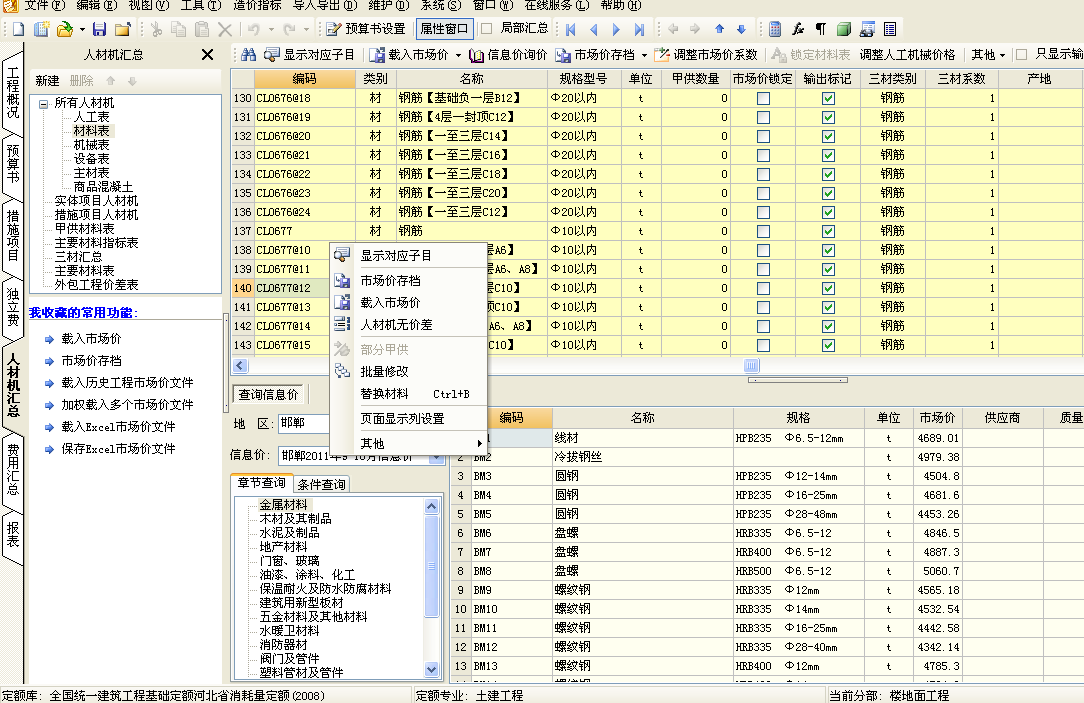1084x703 pixels.
Task: Open the calculator icon in toolbar
Action: [775, 29]
